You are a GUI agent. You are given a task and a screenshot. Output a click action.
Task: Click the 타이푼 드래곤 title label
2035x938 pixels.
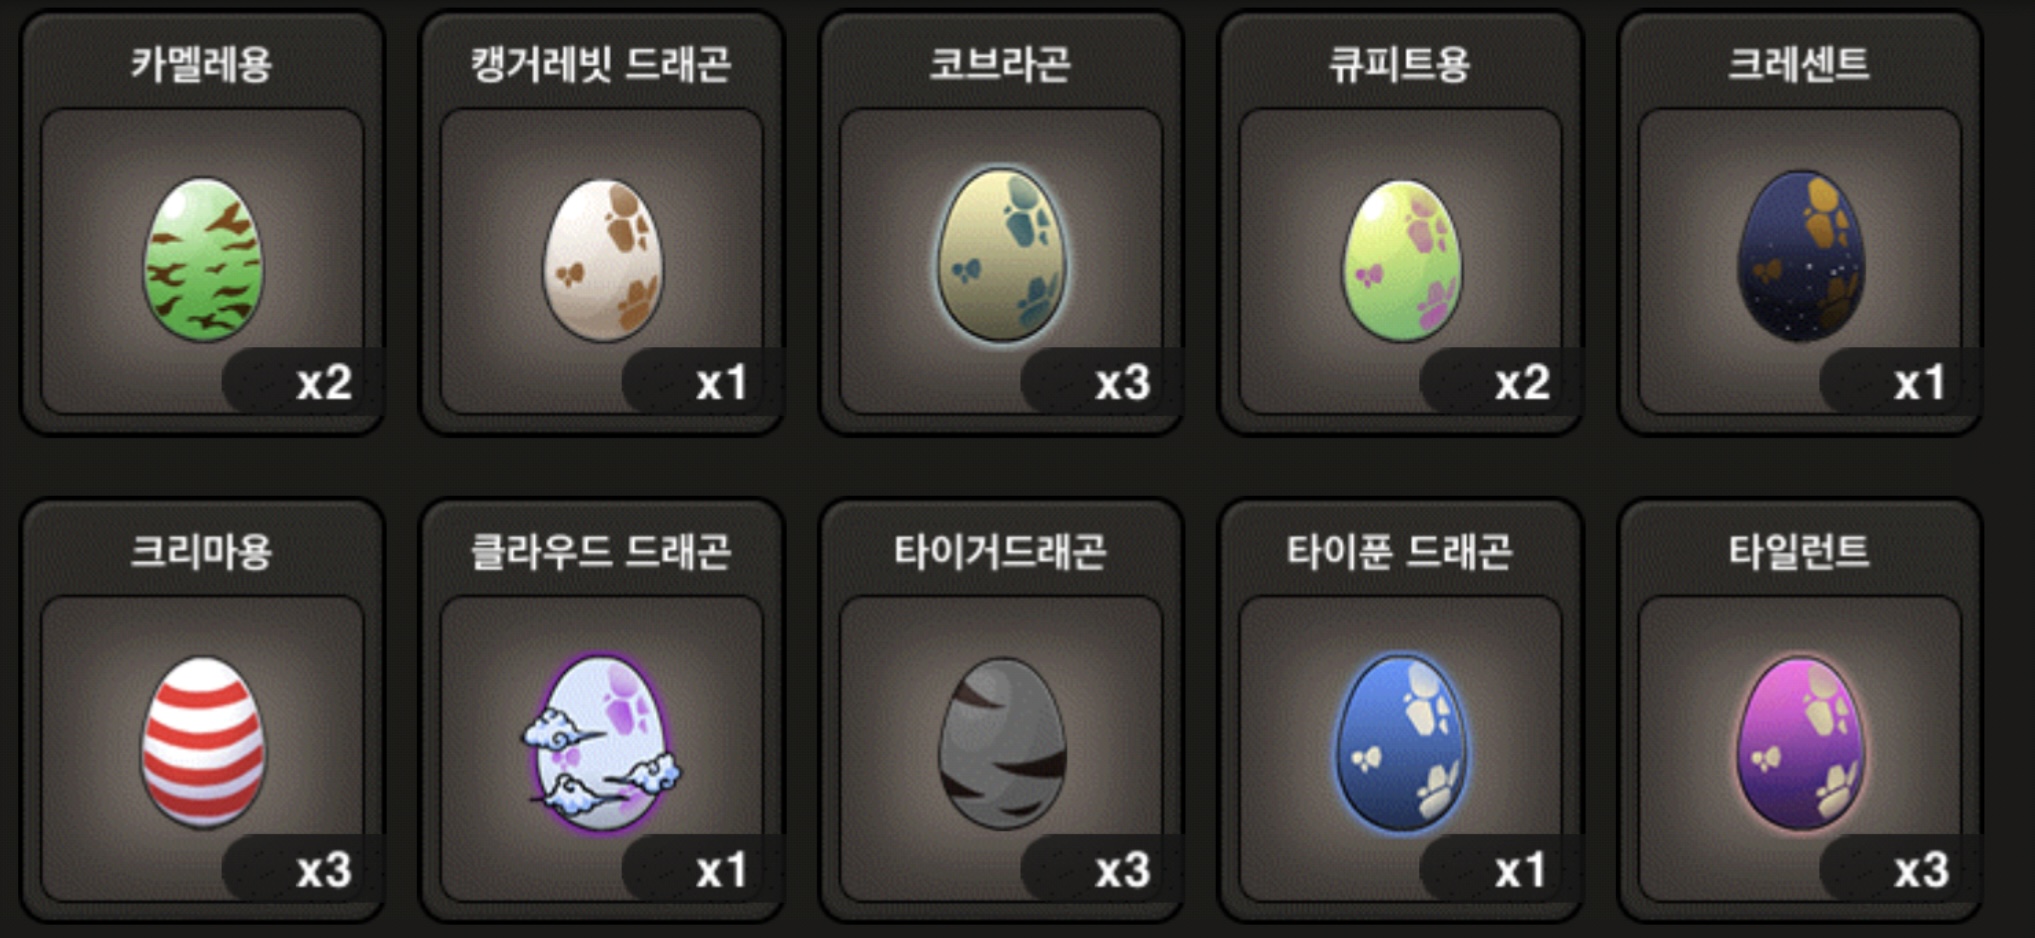point(1399,551)
